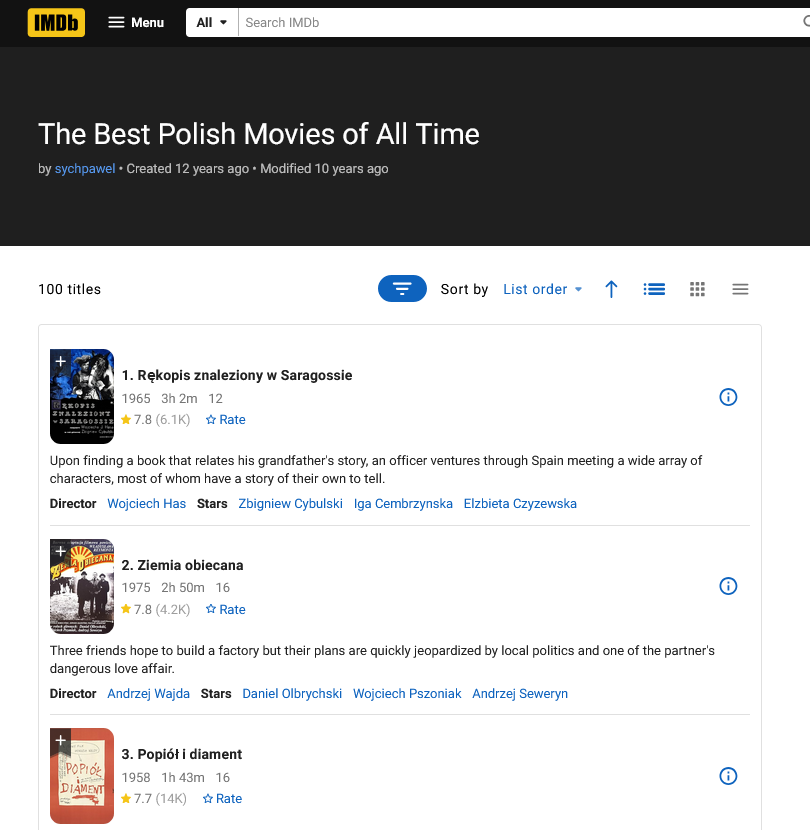810x830 pixels.
Task: Open Iga Cembrzynska's page
Action: tap(403, 503)
